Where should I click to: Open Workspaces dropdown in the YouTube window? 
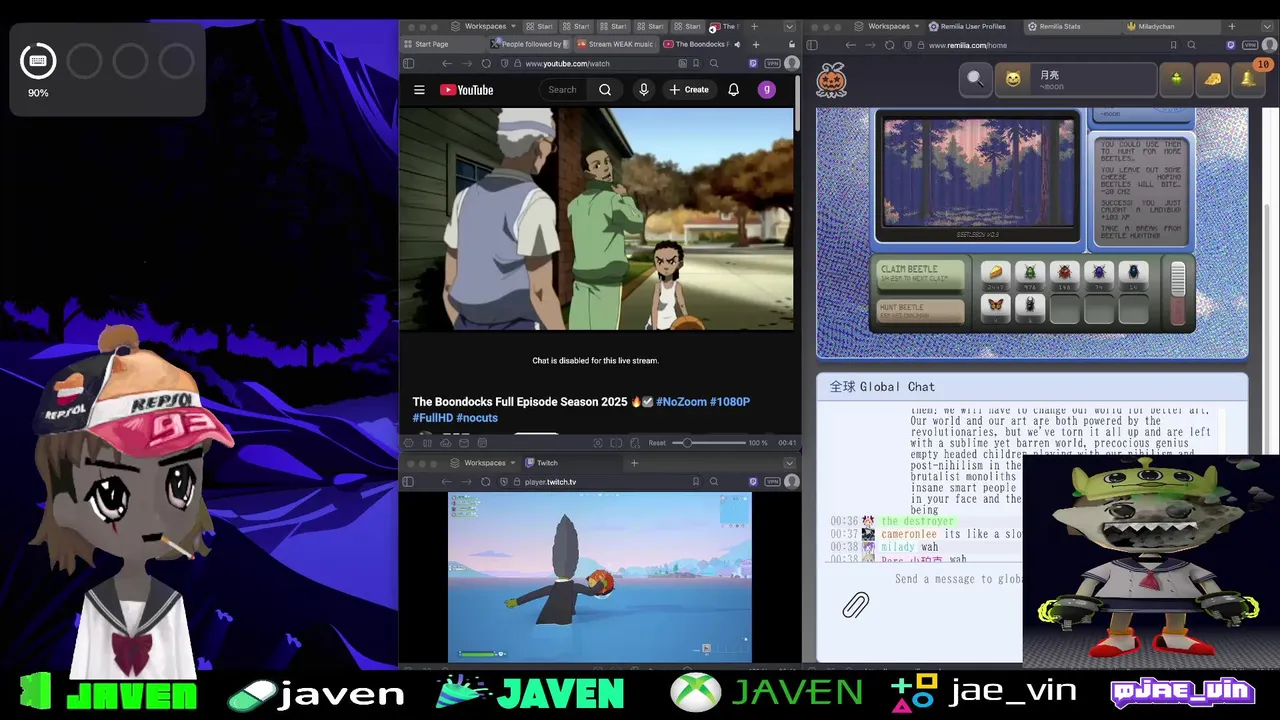[x=485, y=26]
